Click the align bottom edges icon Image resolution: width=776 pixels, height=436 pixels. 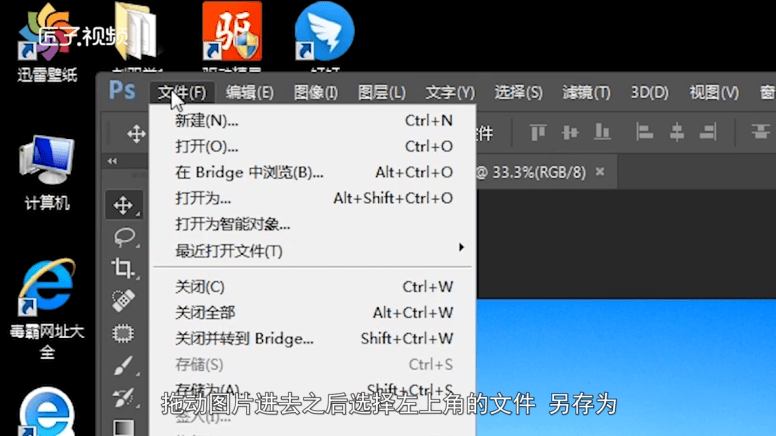tap(602, 133)
